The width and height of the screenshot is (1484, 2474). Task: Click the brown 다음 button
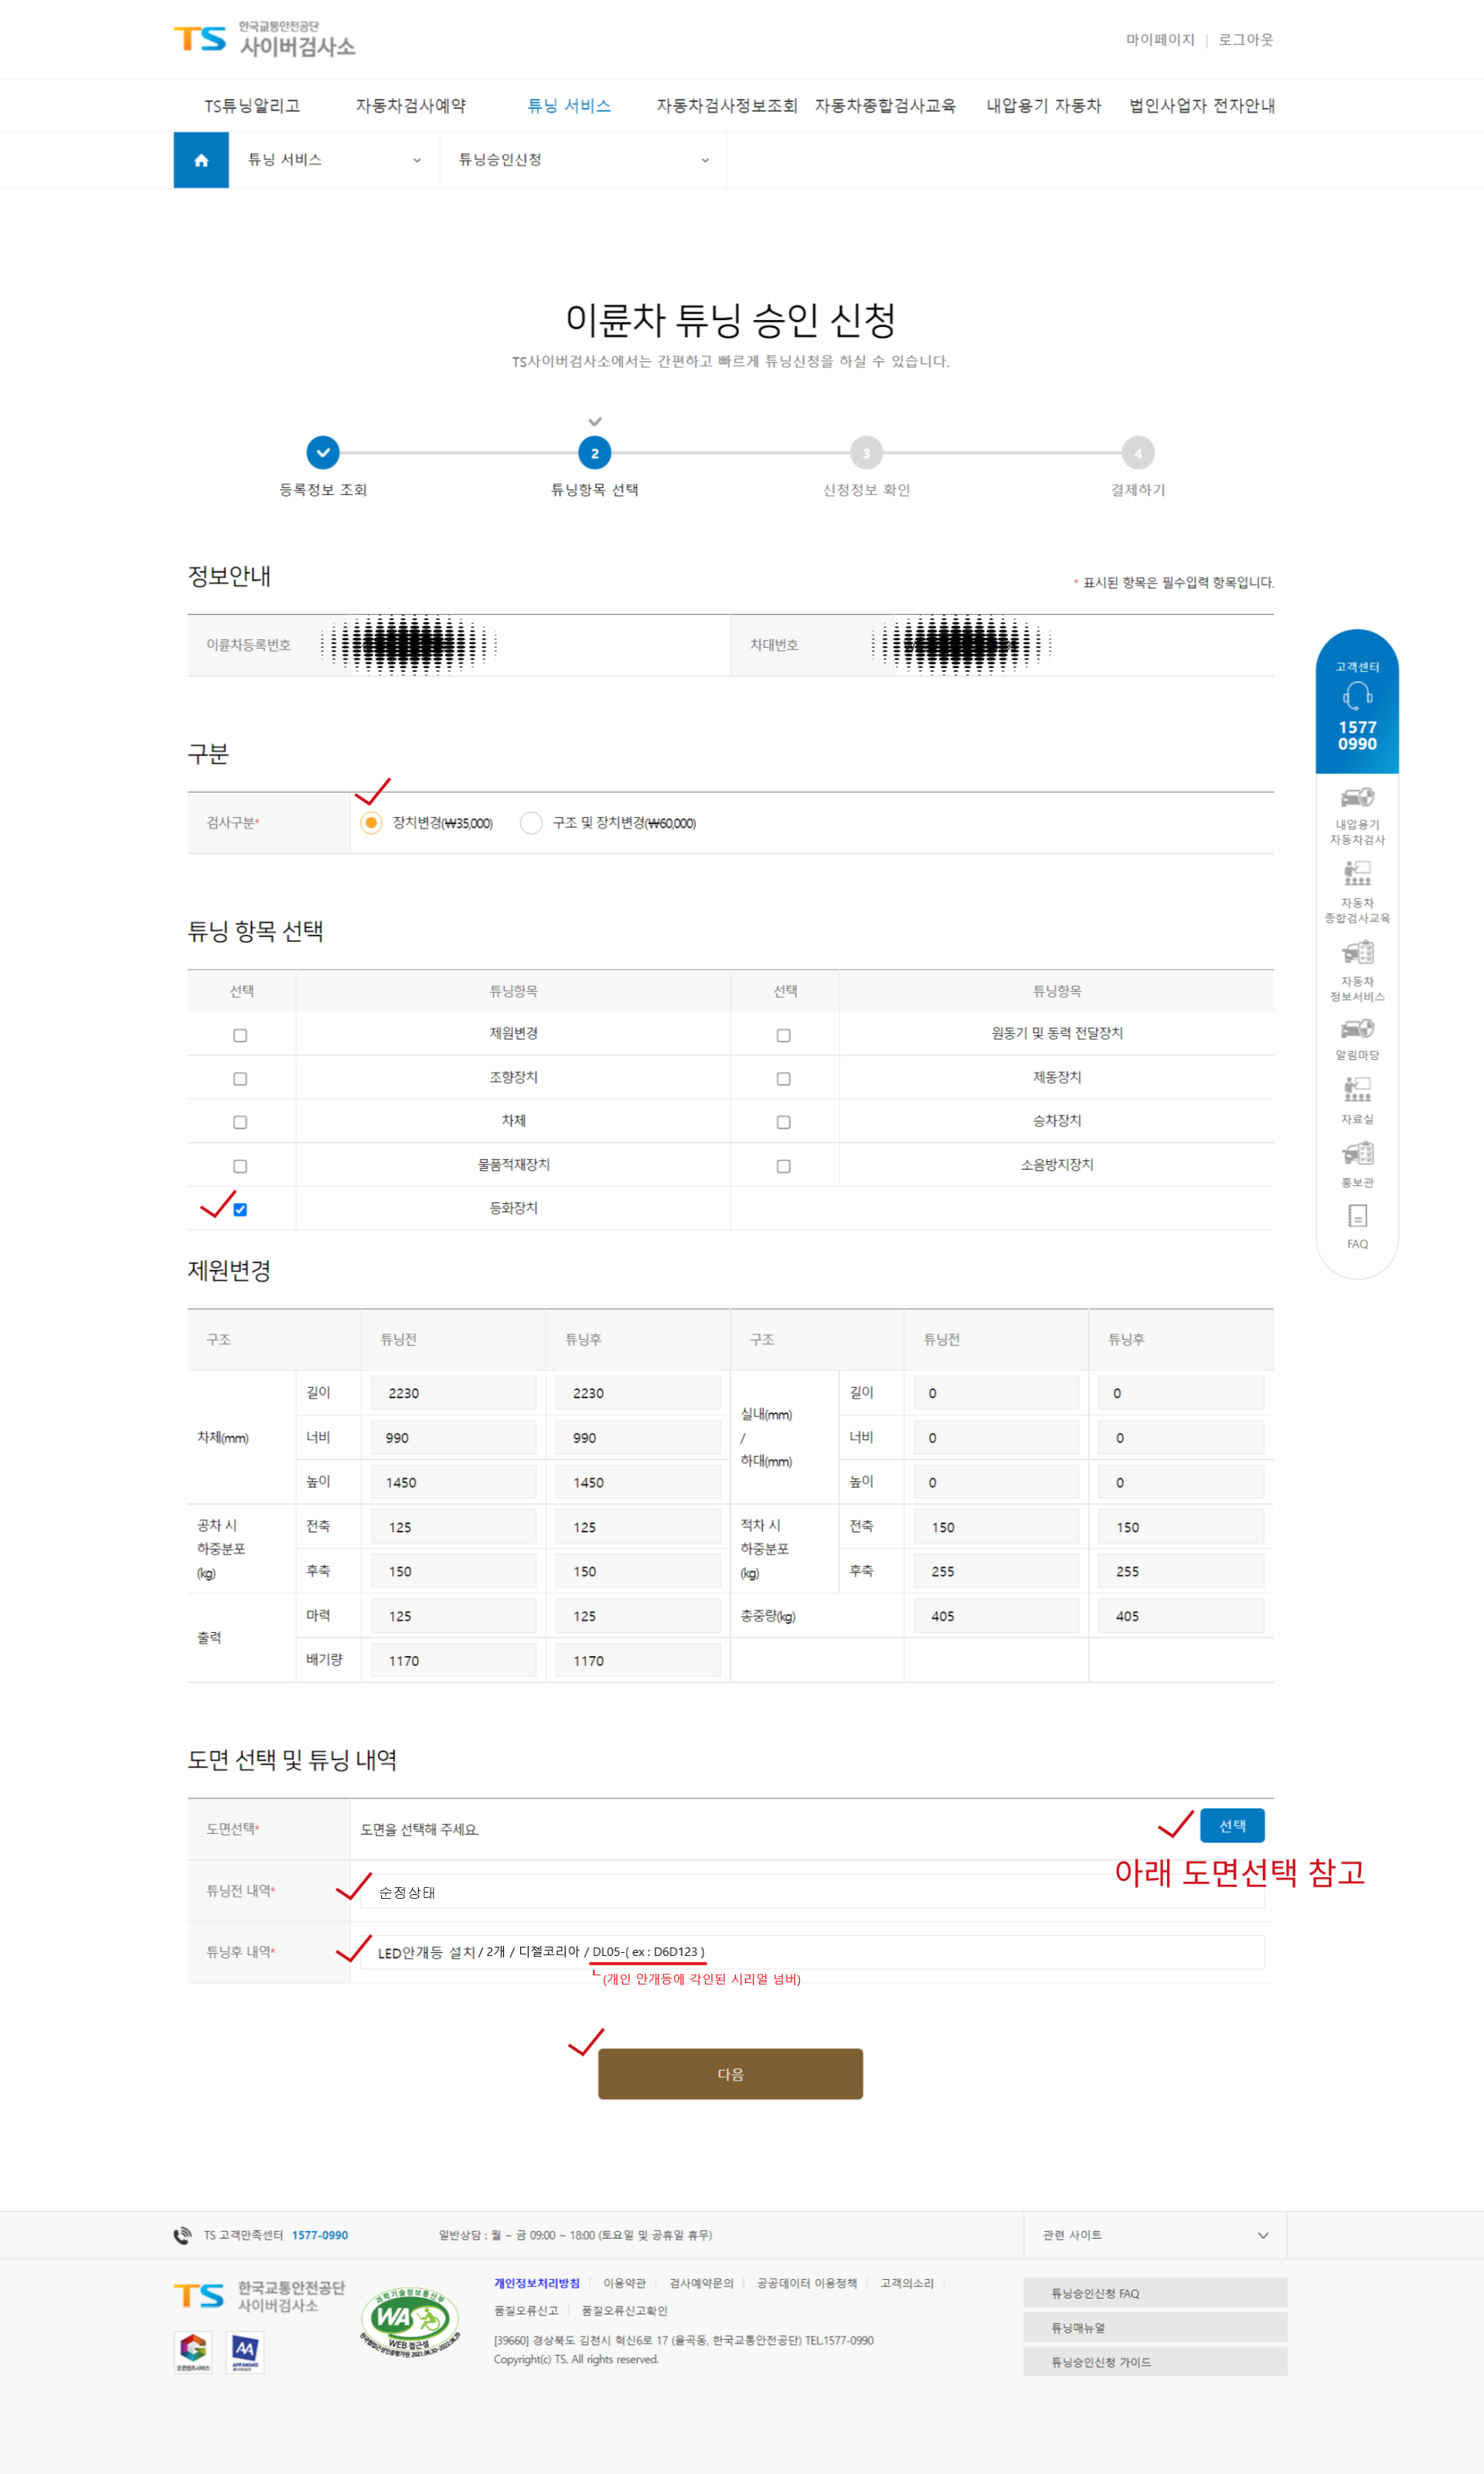pyautogui.click(x=730, y=2074)
